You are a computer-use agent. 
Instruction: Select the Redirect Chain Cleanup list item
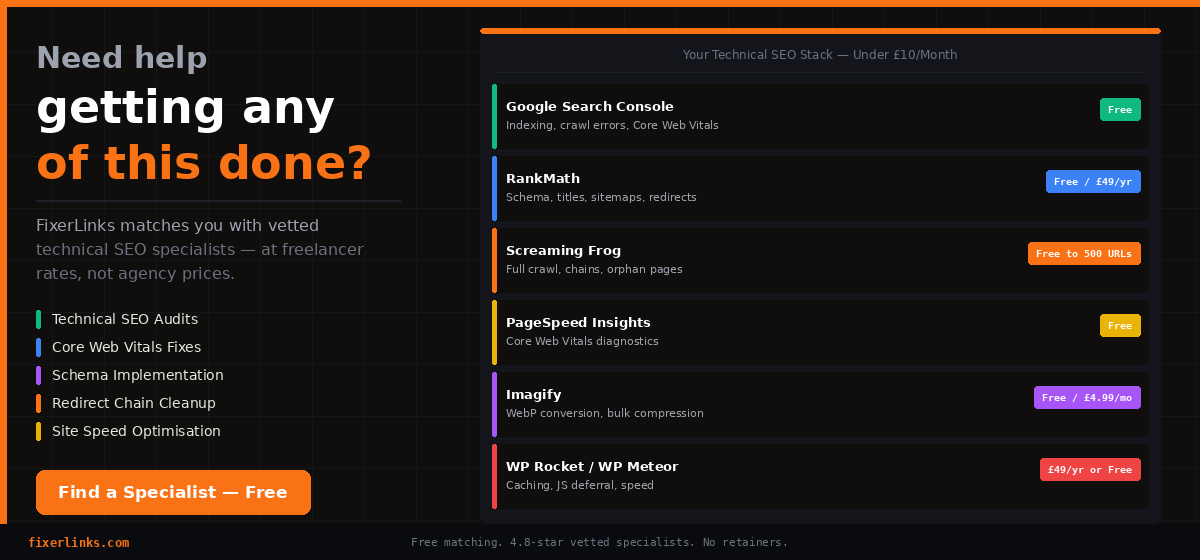126,403
